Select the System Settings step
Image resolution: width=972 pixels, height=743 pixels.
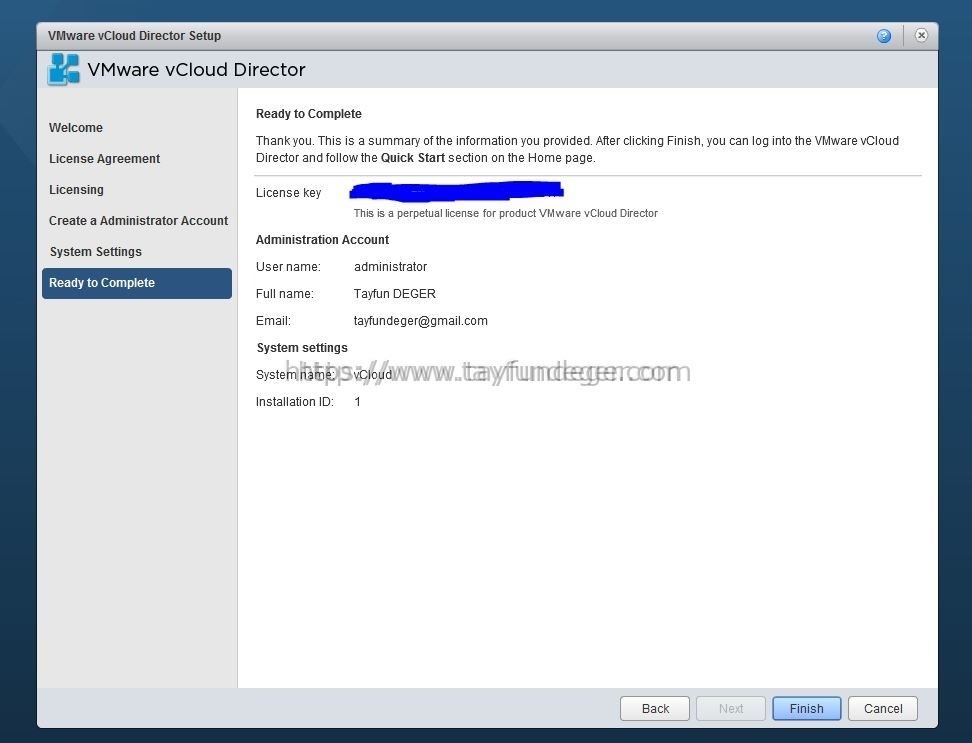coord(95,252)
